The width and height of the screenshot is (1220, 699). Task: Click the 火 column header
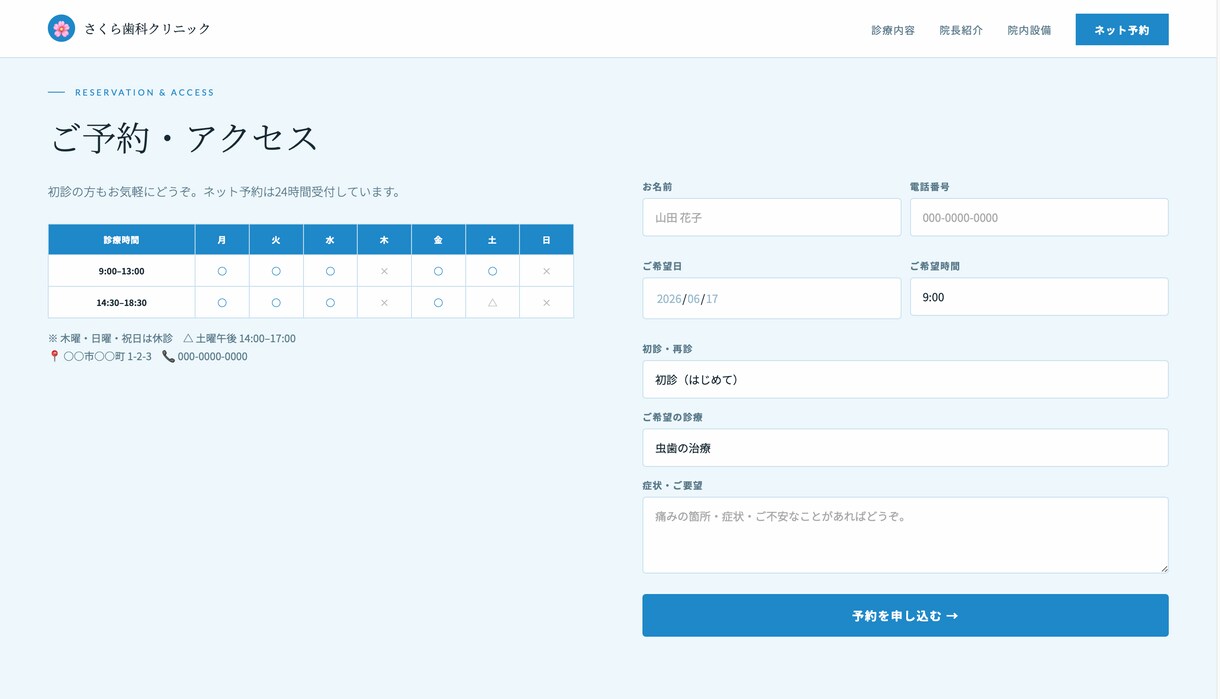click(276, 240)
